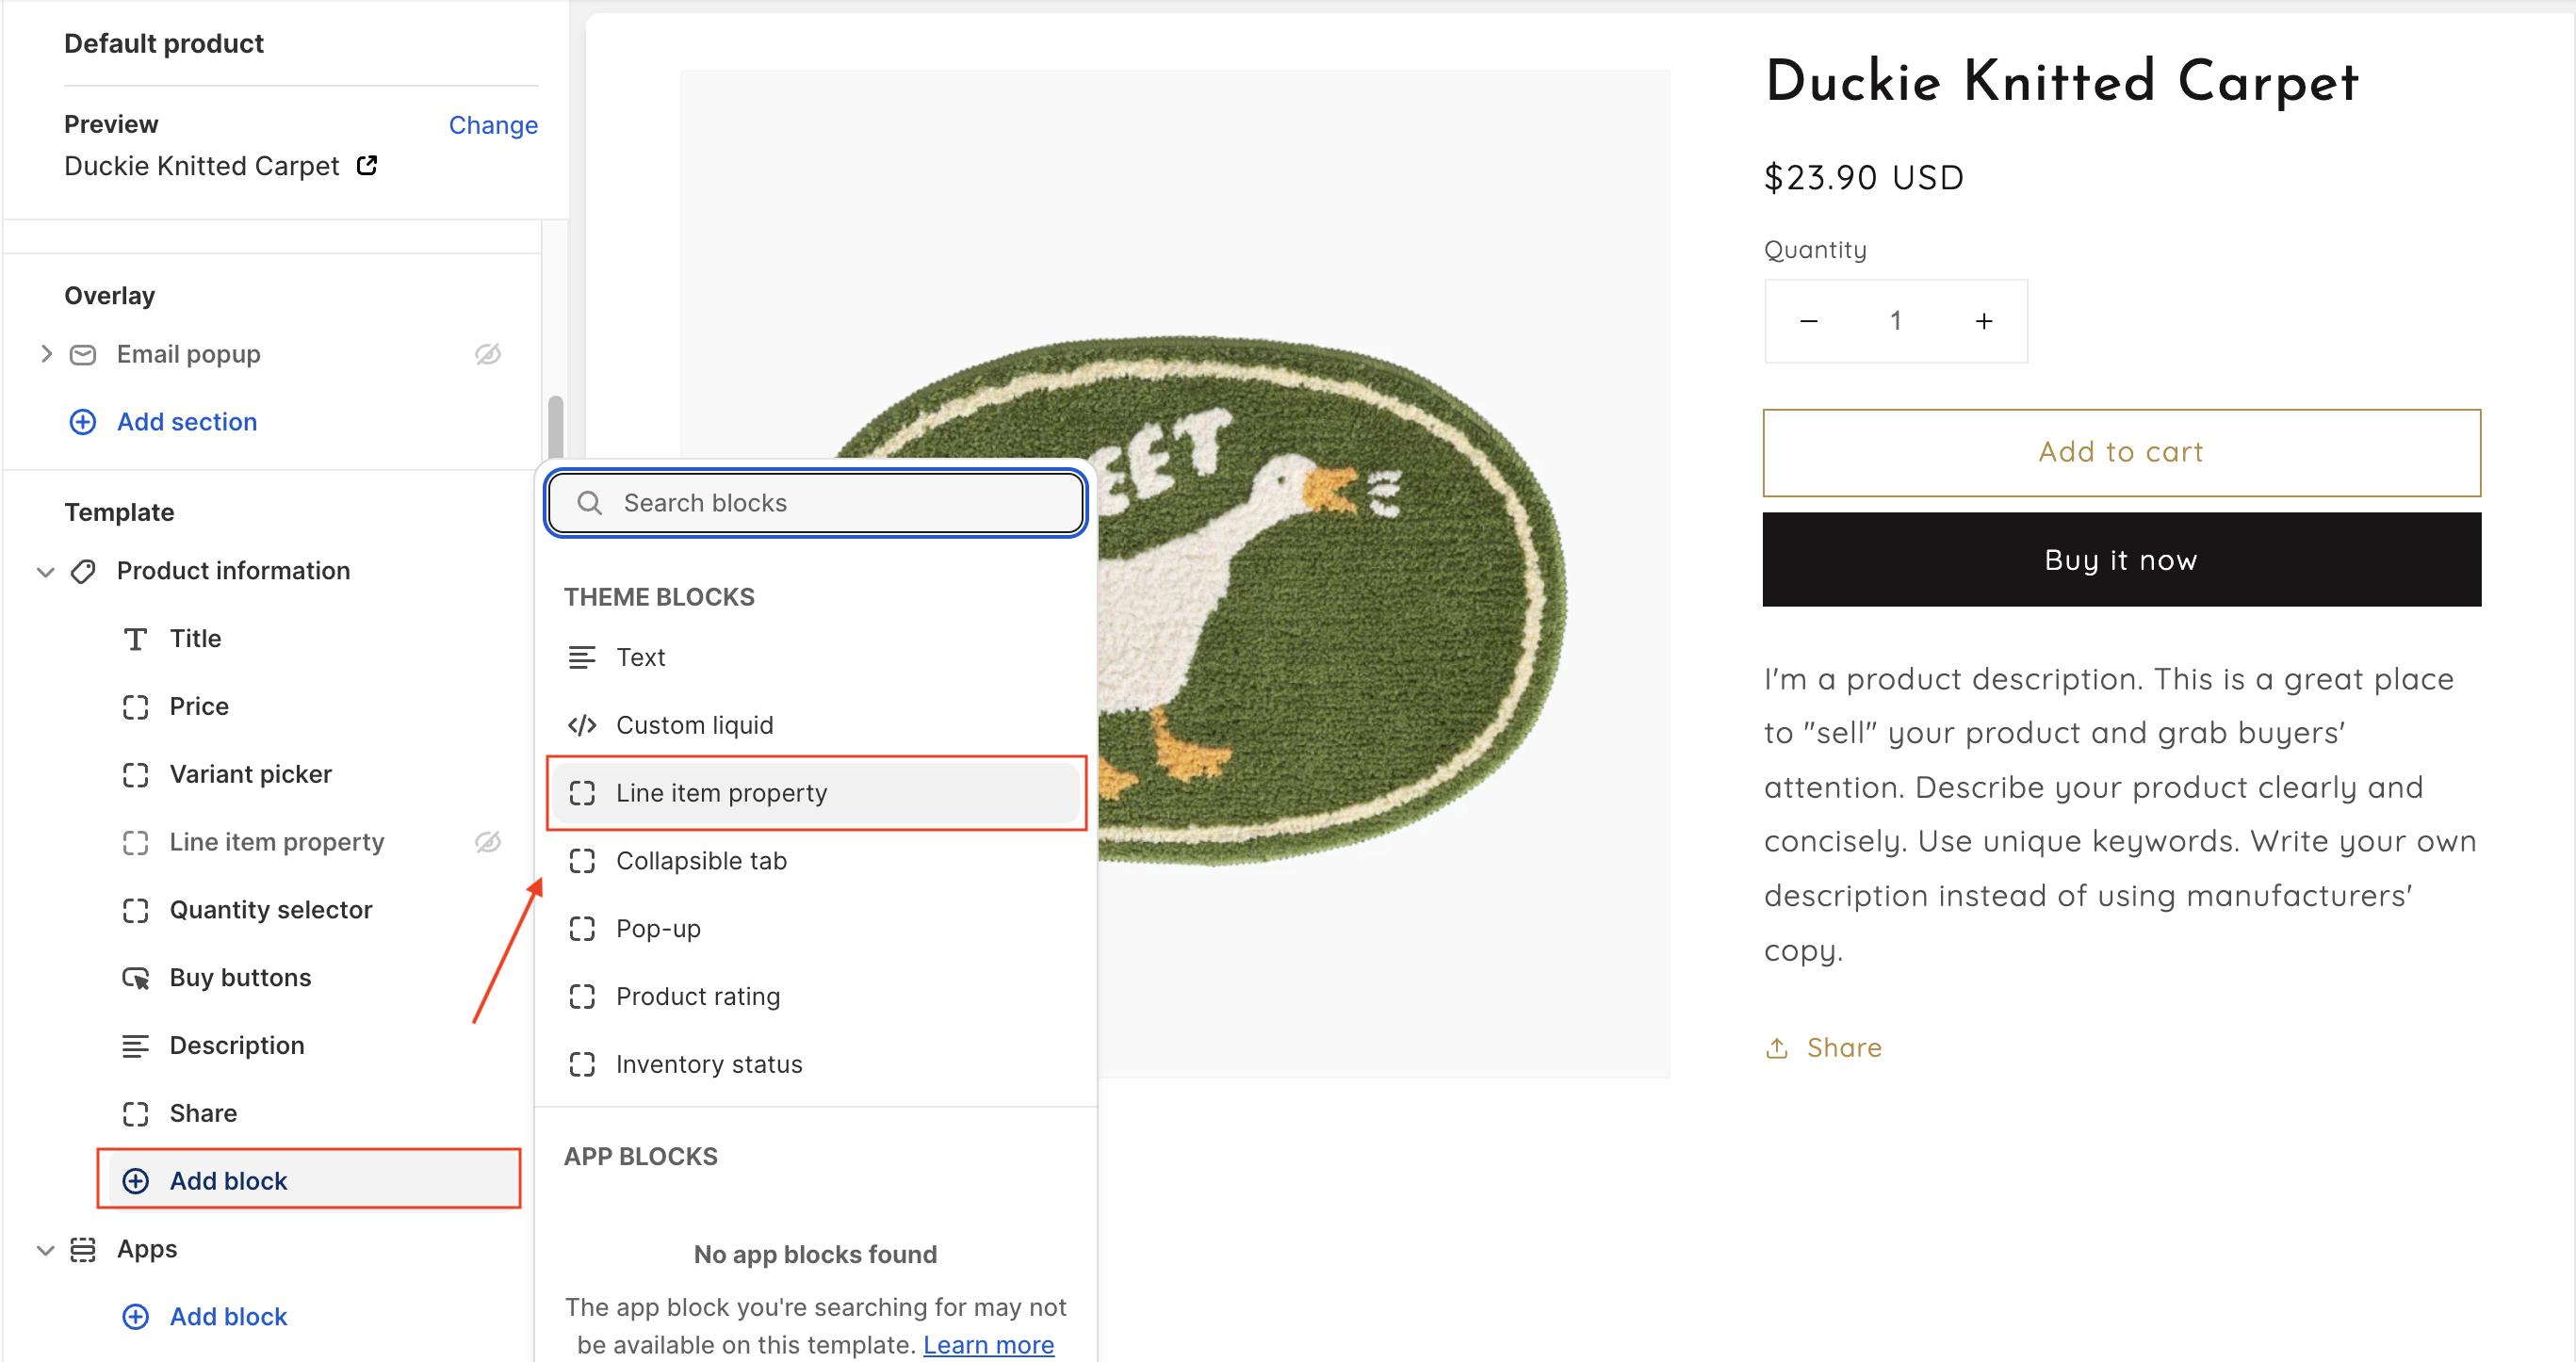Select Inventory status theme block
This screenshot has height=1362, width=2576.
(708, 1064)
